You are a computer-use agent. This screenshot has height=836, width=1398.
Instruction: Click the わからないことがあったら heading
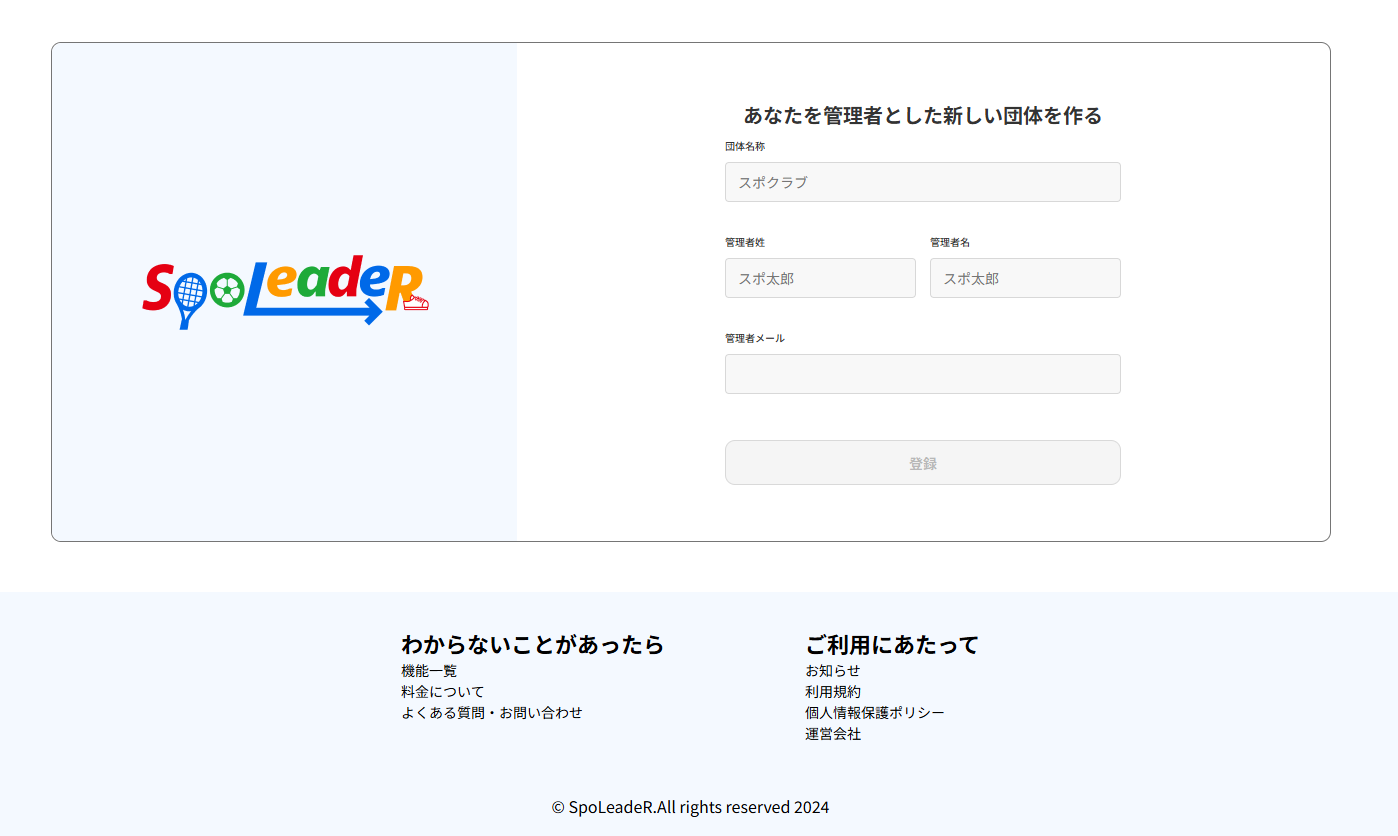pos(532,644)
